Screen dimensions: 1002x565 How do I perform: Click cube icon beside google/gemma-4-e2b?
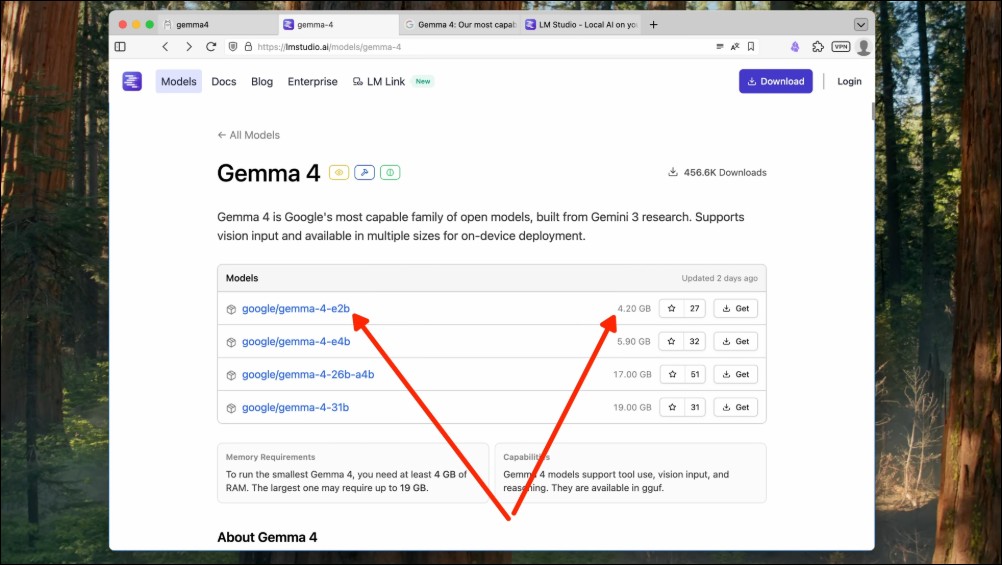click(231, 309)
